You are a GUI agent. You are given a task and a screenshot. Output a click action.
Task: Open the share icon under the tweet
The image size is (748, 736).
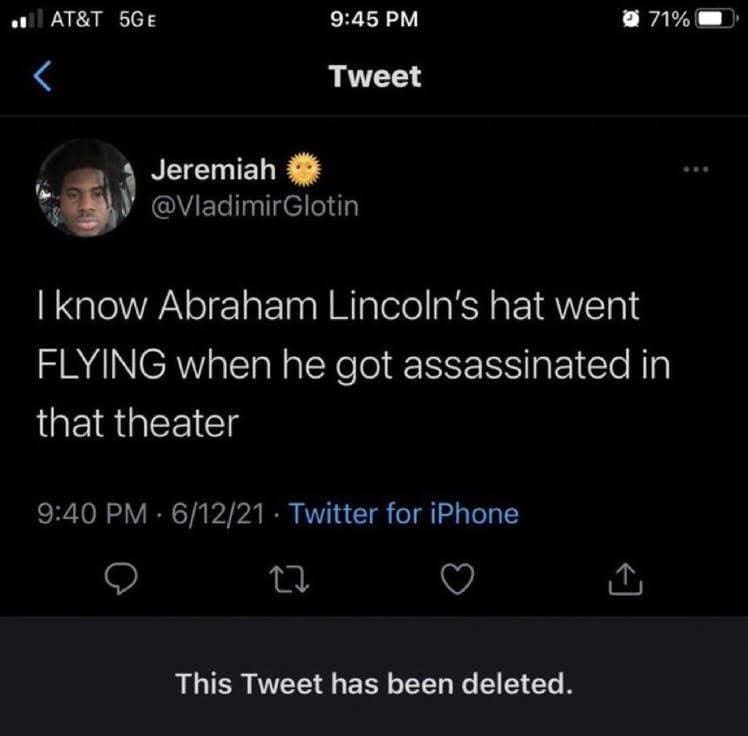pos(623,578)
